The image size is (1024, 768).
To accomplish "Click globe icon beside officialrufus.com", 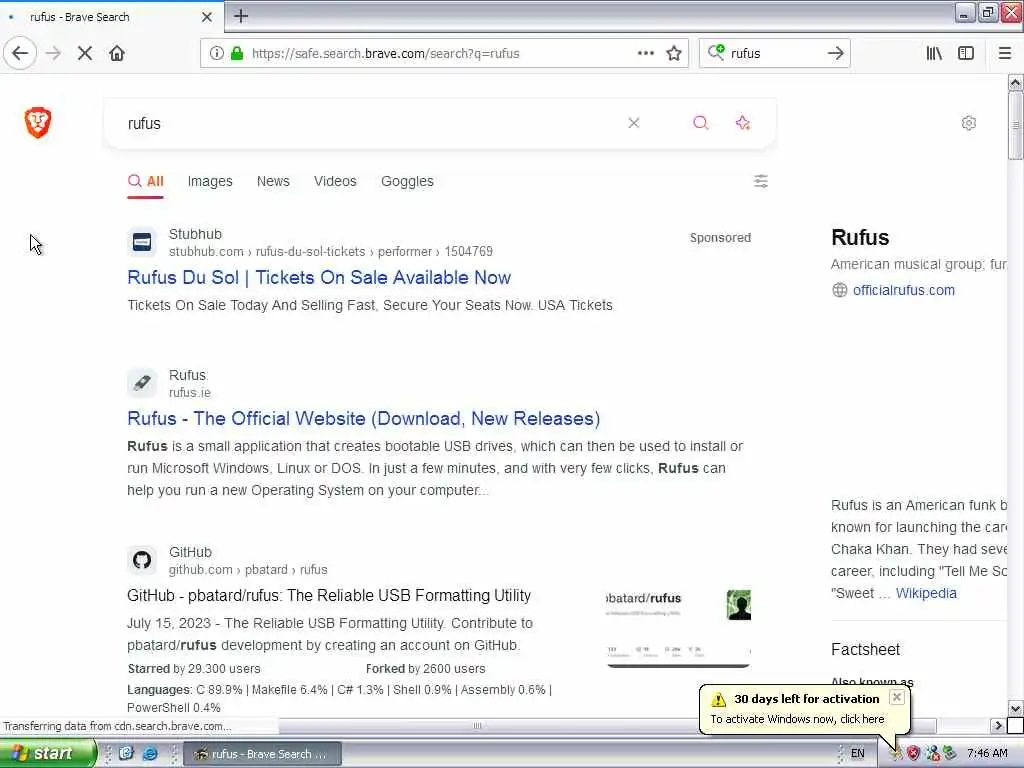I will 839,290.
